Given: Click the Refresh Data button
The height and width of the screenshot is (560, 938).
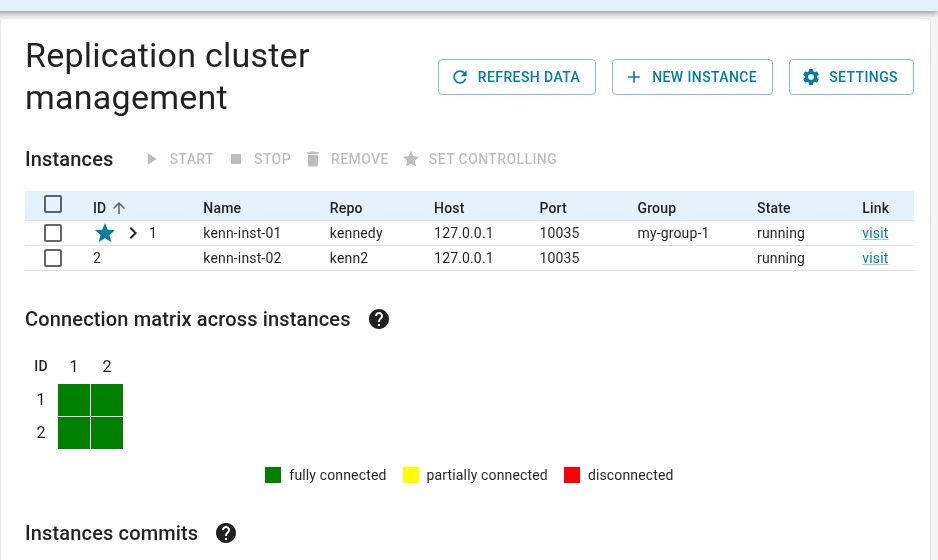Looking at the screenshot, I should [517, 77].
